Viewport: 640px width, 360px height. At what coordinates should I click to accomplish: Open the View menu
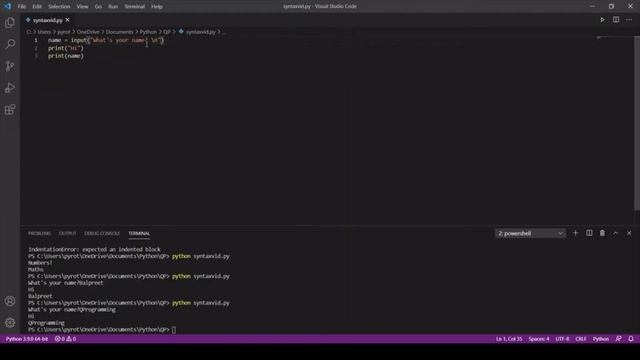(82, 7)
